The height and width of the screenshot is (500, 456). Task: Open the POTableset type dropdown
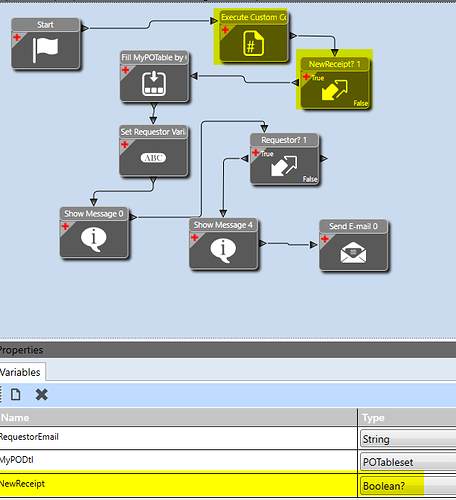(x=408, y=462)
